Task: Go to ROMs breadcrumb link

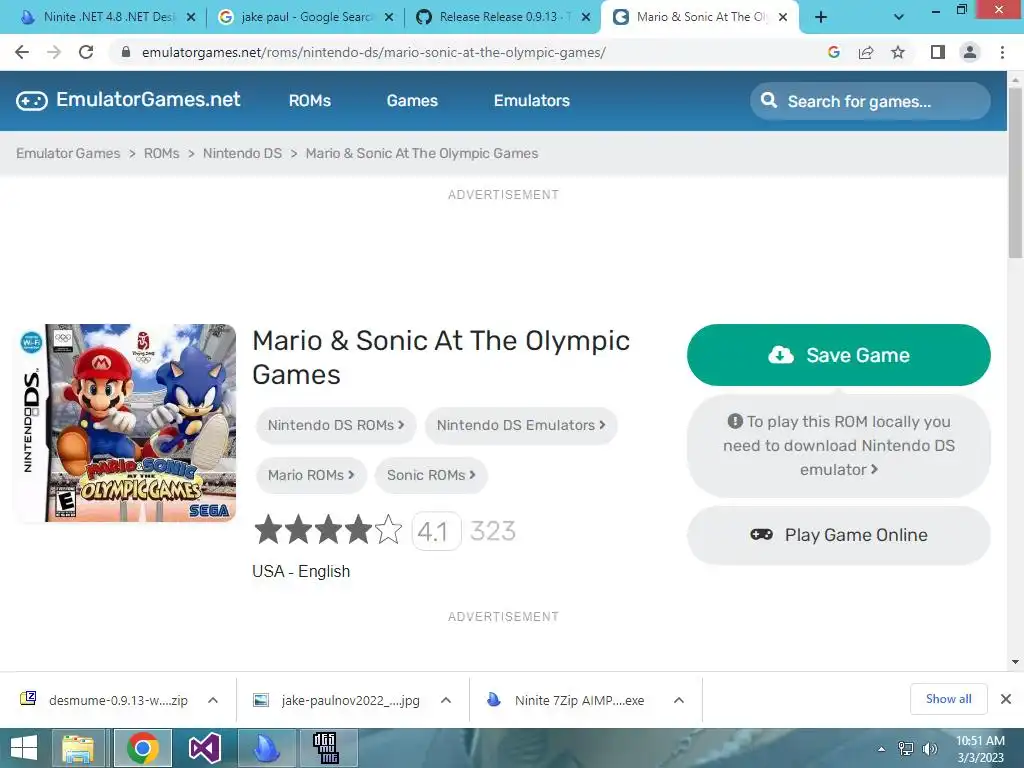Action: (161, 153)
